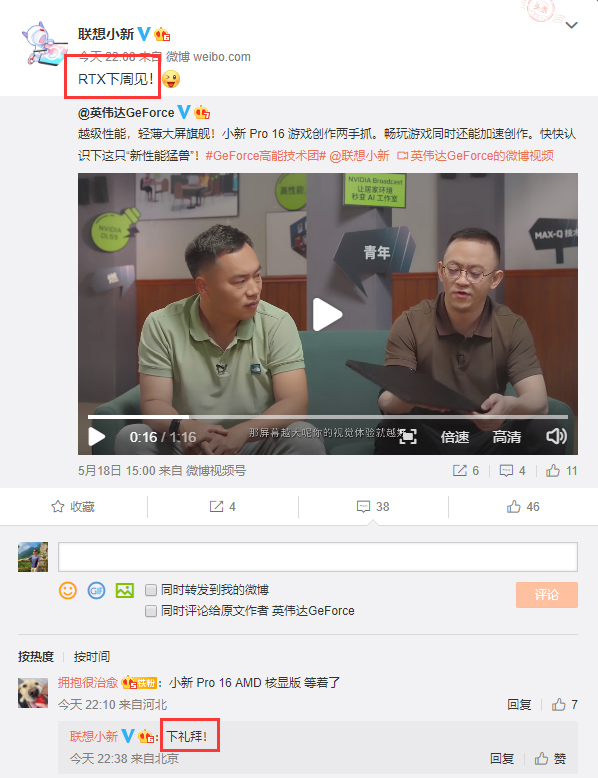The image size is (598, 778).
Task: Play the video with center play button
Action: pos(327,315)
